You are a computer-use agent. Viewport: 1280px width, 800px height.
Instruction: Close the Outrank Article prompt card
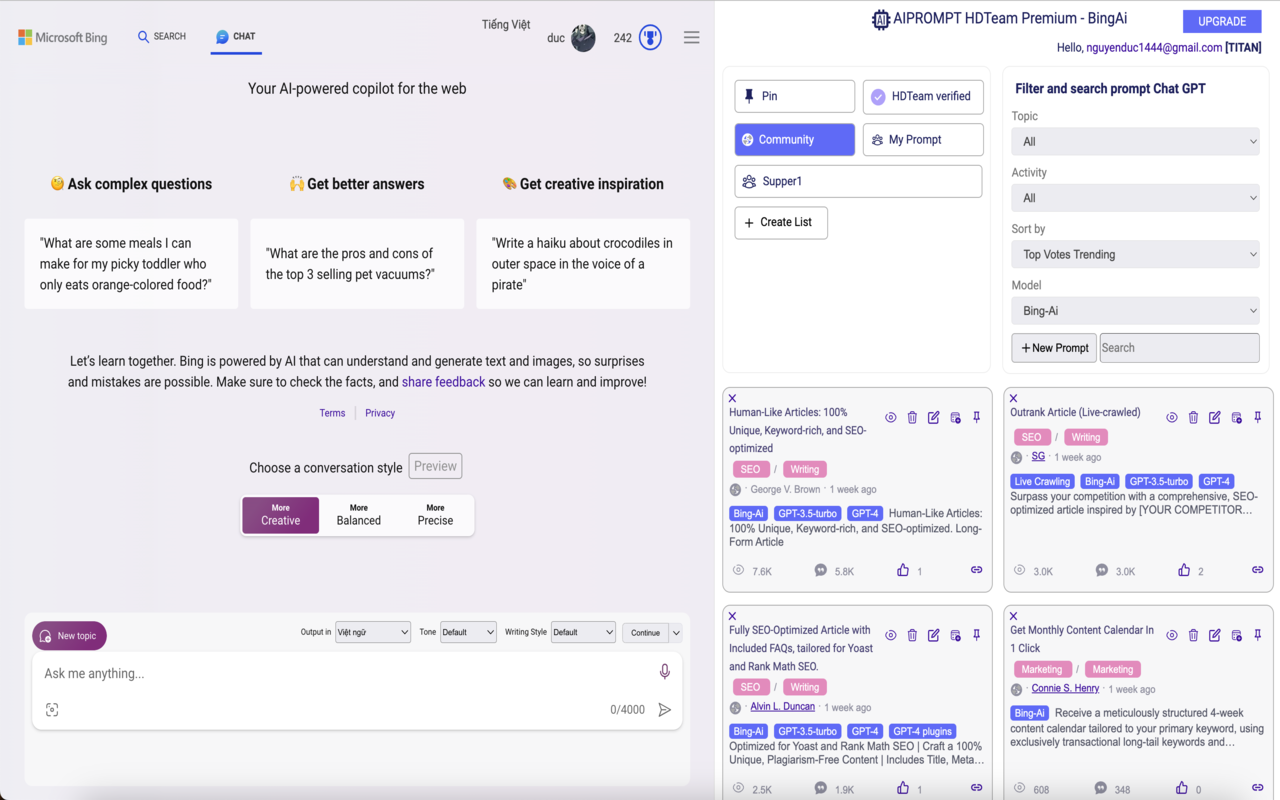[1013, 398]
